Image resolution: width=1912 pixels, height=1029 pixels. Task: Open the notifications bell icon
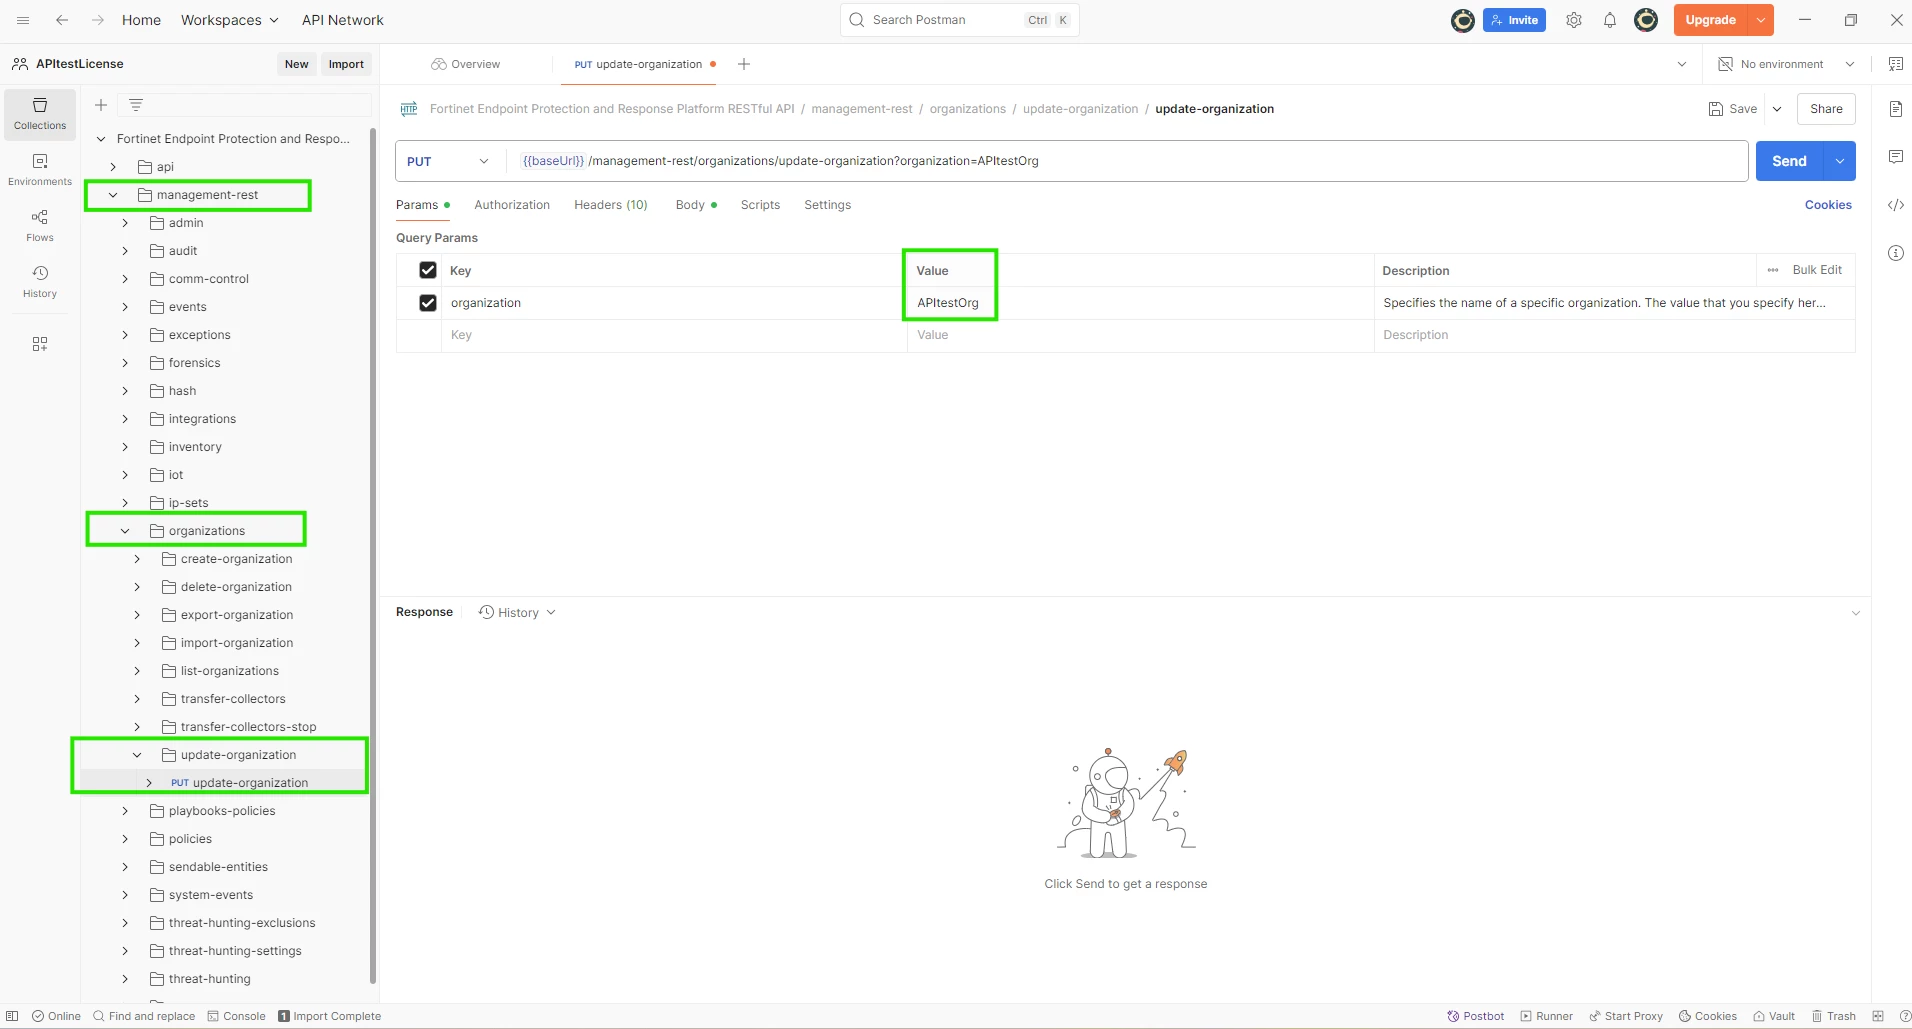click(x=1610, y=20)
